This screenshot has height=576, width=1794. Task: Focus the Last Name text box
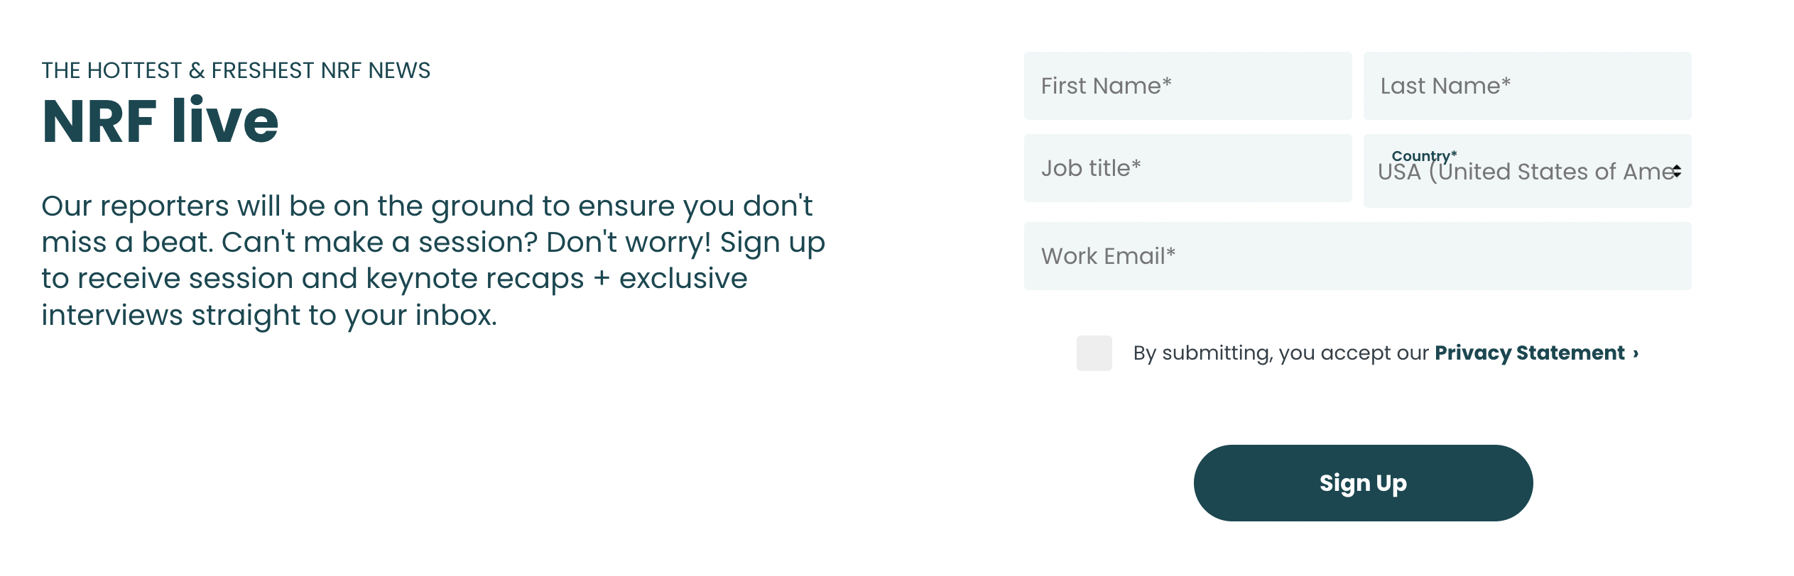click(x=1527, y=86)
